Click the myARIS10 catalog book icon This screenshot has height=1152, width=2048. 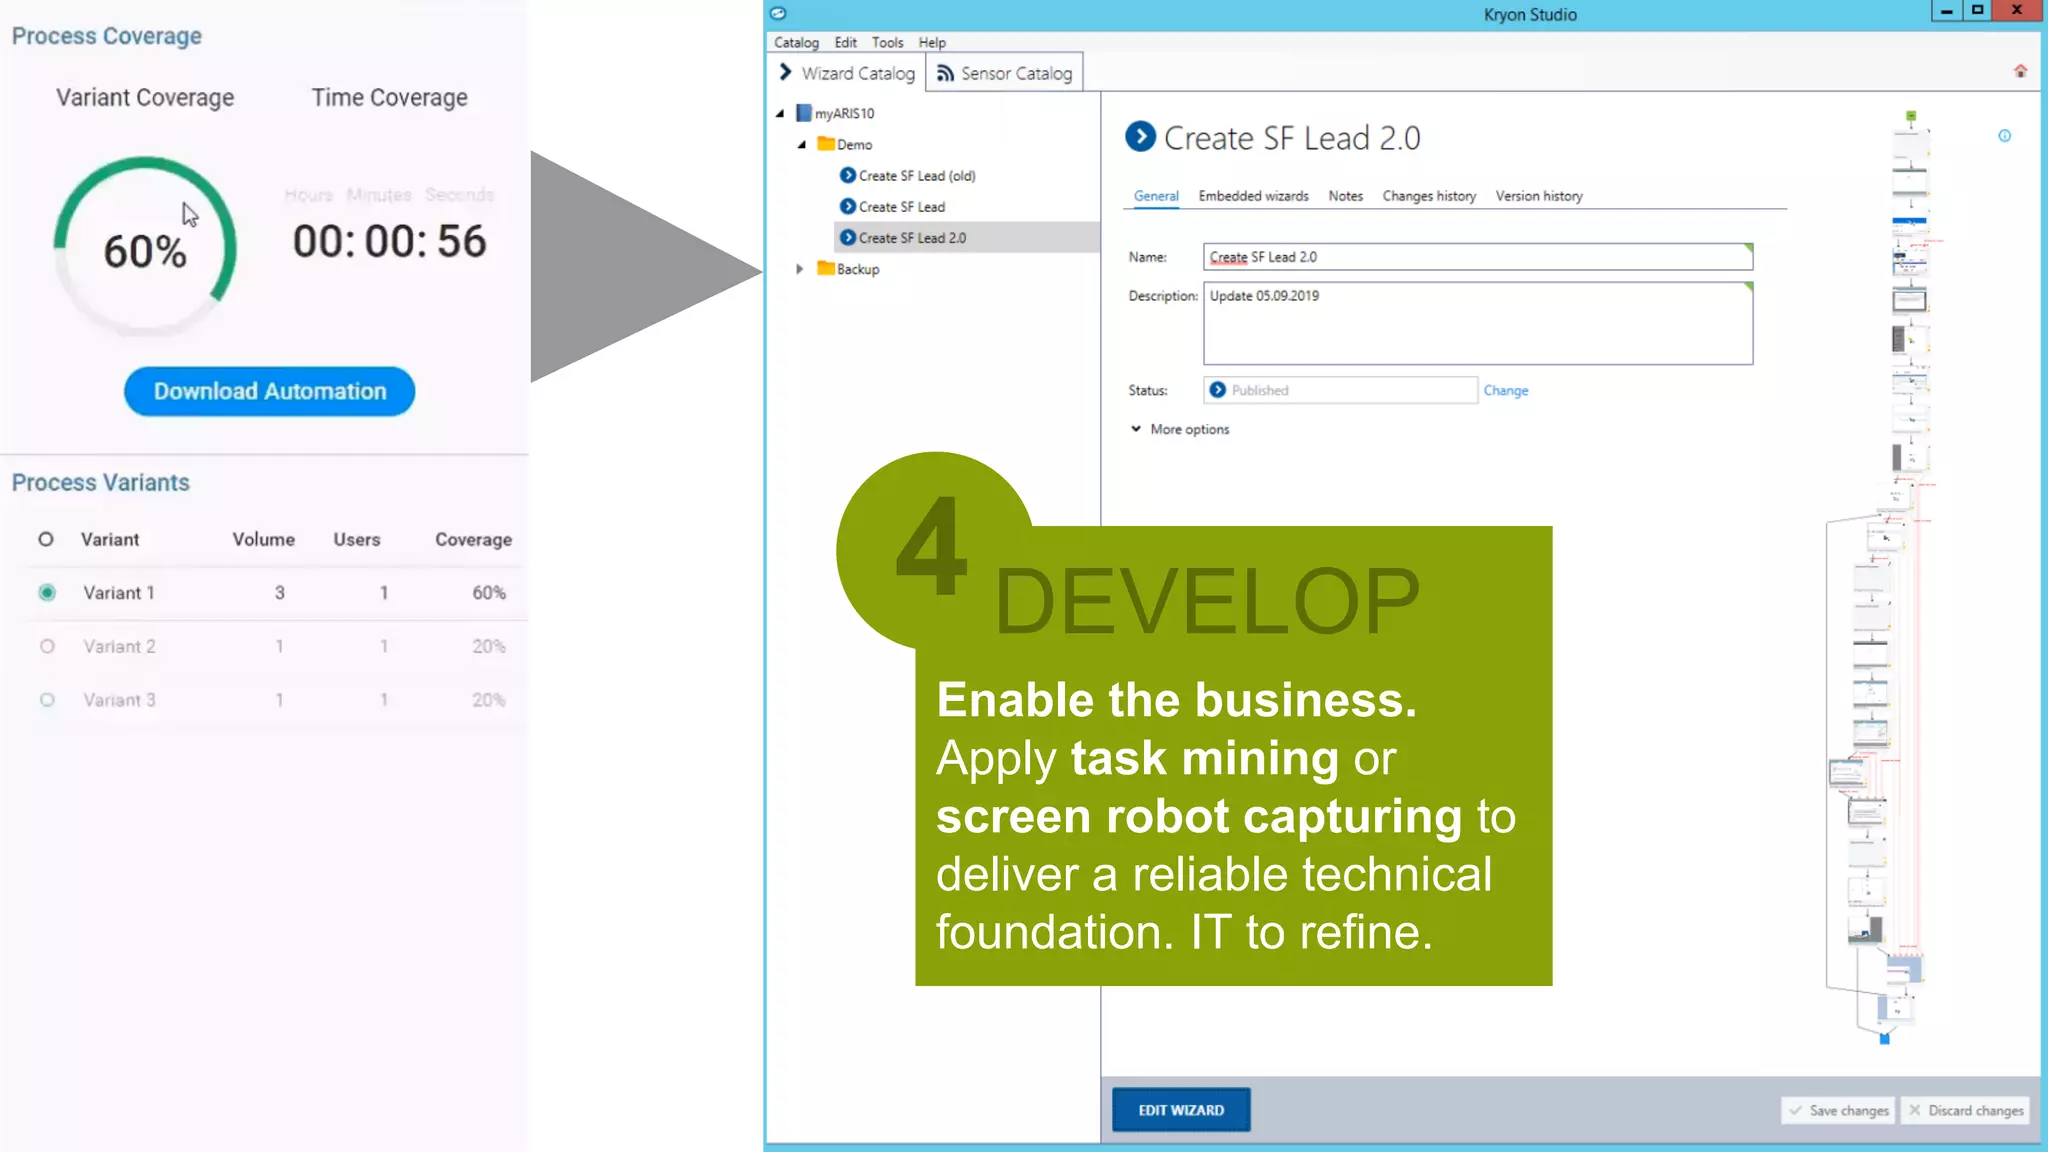(803, 113)
